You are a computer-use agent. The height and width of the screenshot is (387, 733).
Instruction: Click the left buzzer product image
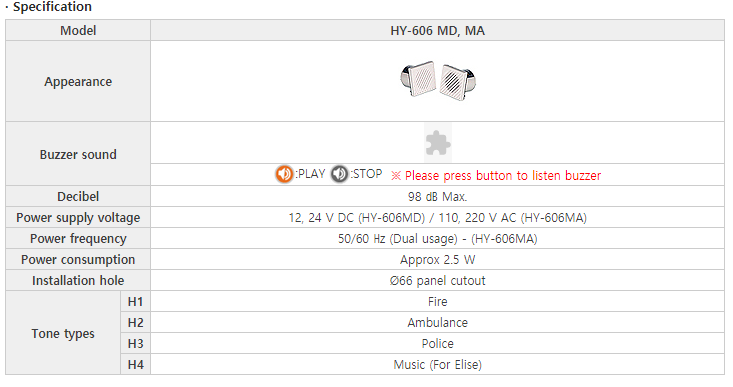click(x=418, y=79)
